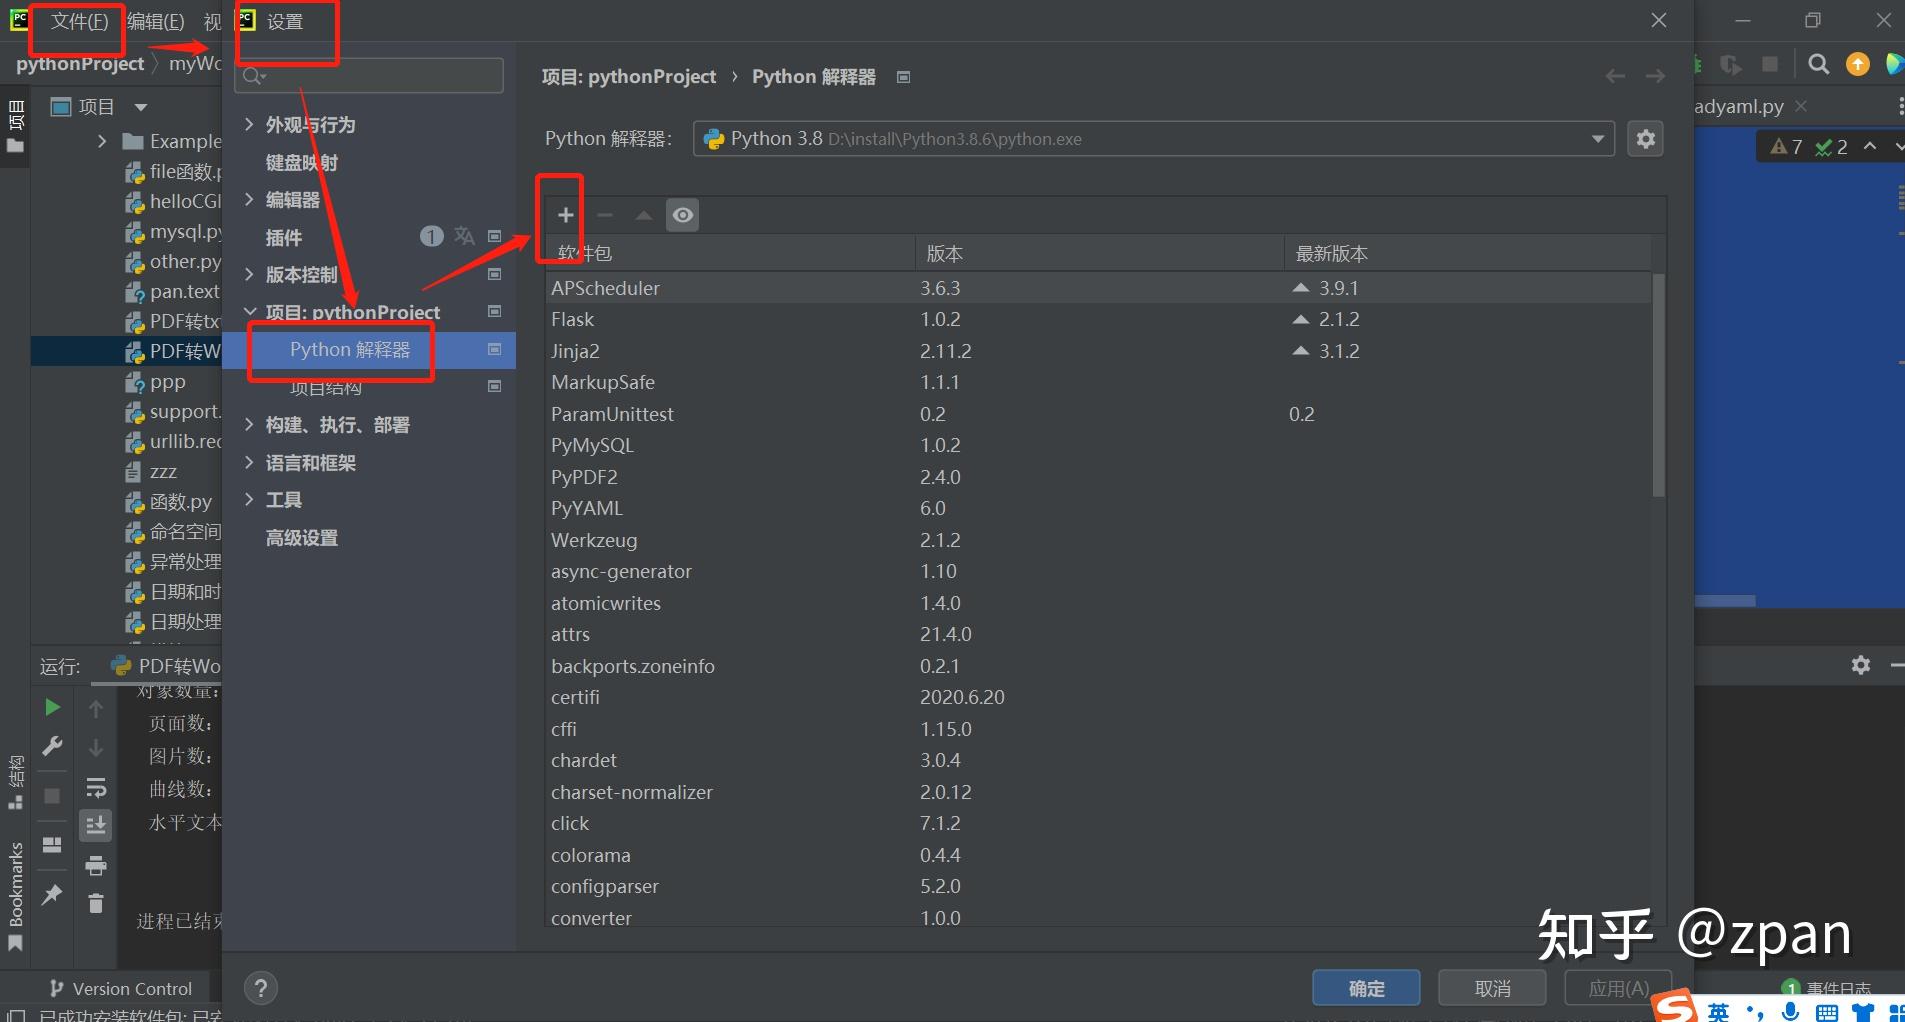
Task: Toggle soft-wrap icon in run panel
Action: [96, 787]
